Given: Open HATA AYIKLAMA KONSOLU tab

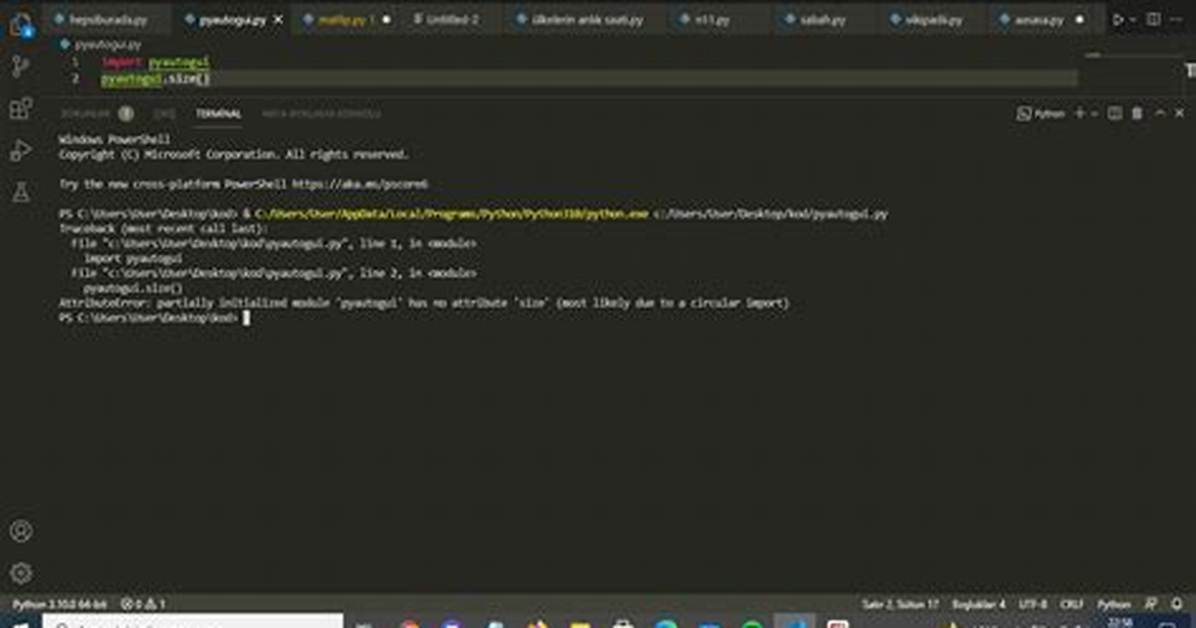Looking at the screenshot, I should point(321,113).
